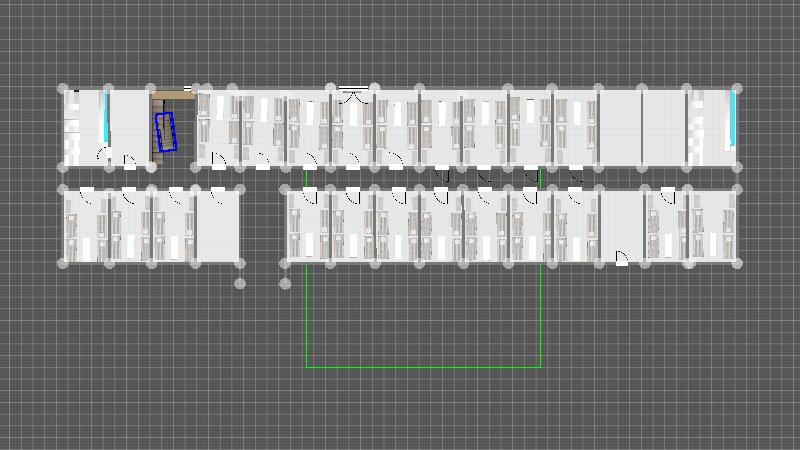Select the white fixtures in the top-right room
This screenshot has height=450, width=800.
pyautogui.click(x=697, y=127)
